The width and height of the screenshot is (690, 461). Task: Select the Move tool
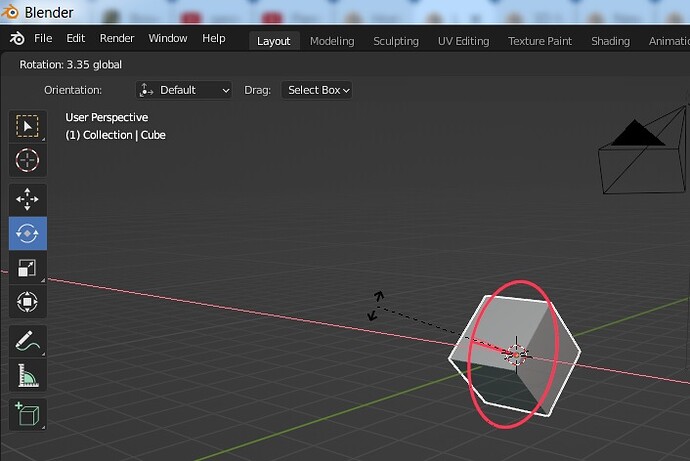(27, 199)
